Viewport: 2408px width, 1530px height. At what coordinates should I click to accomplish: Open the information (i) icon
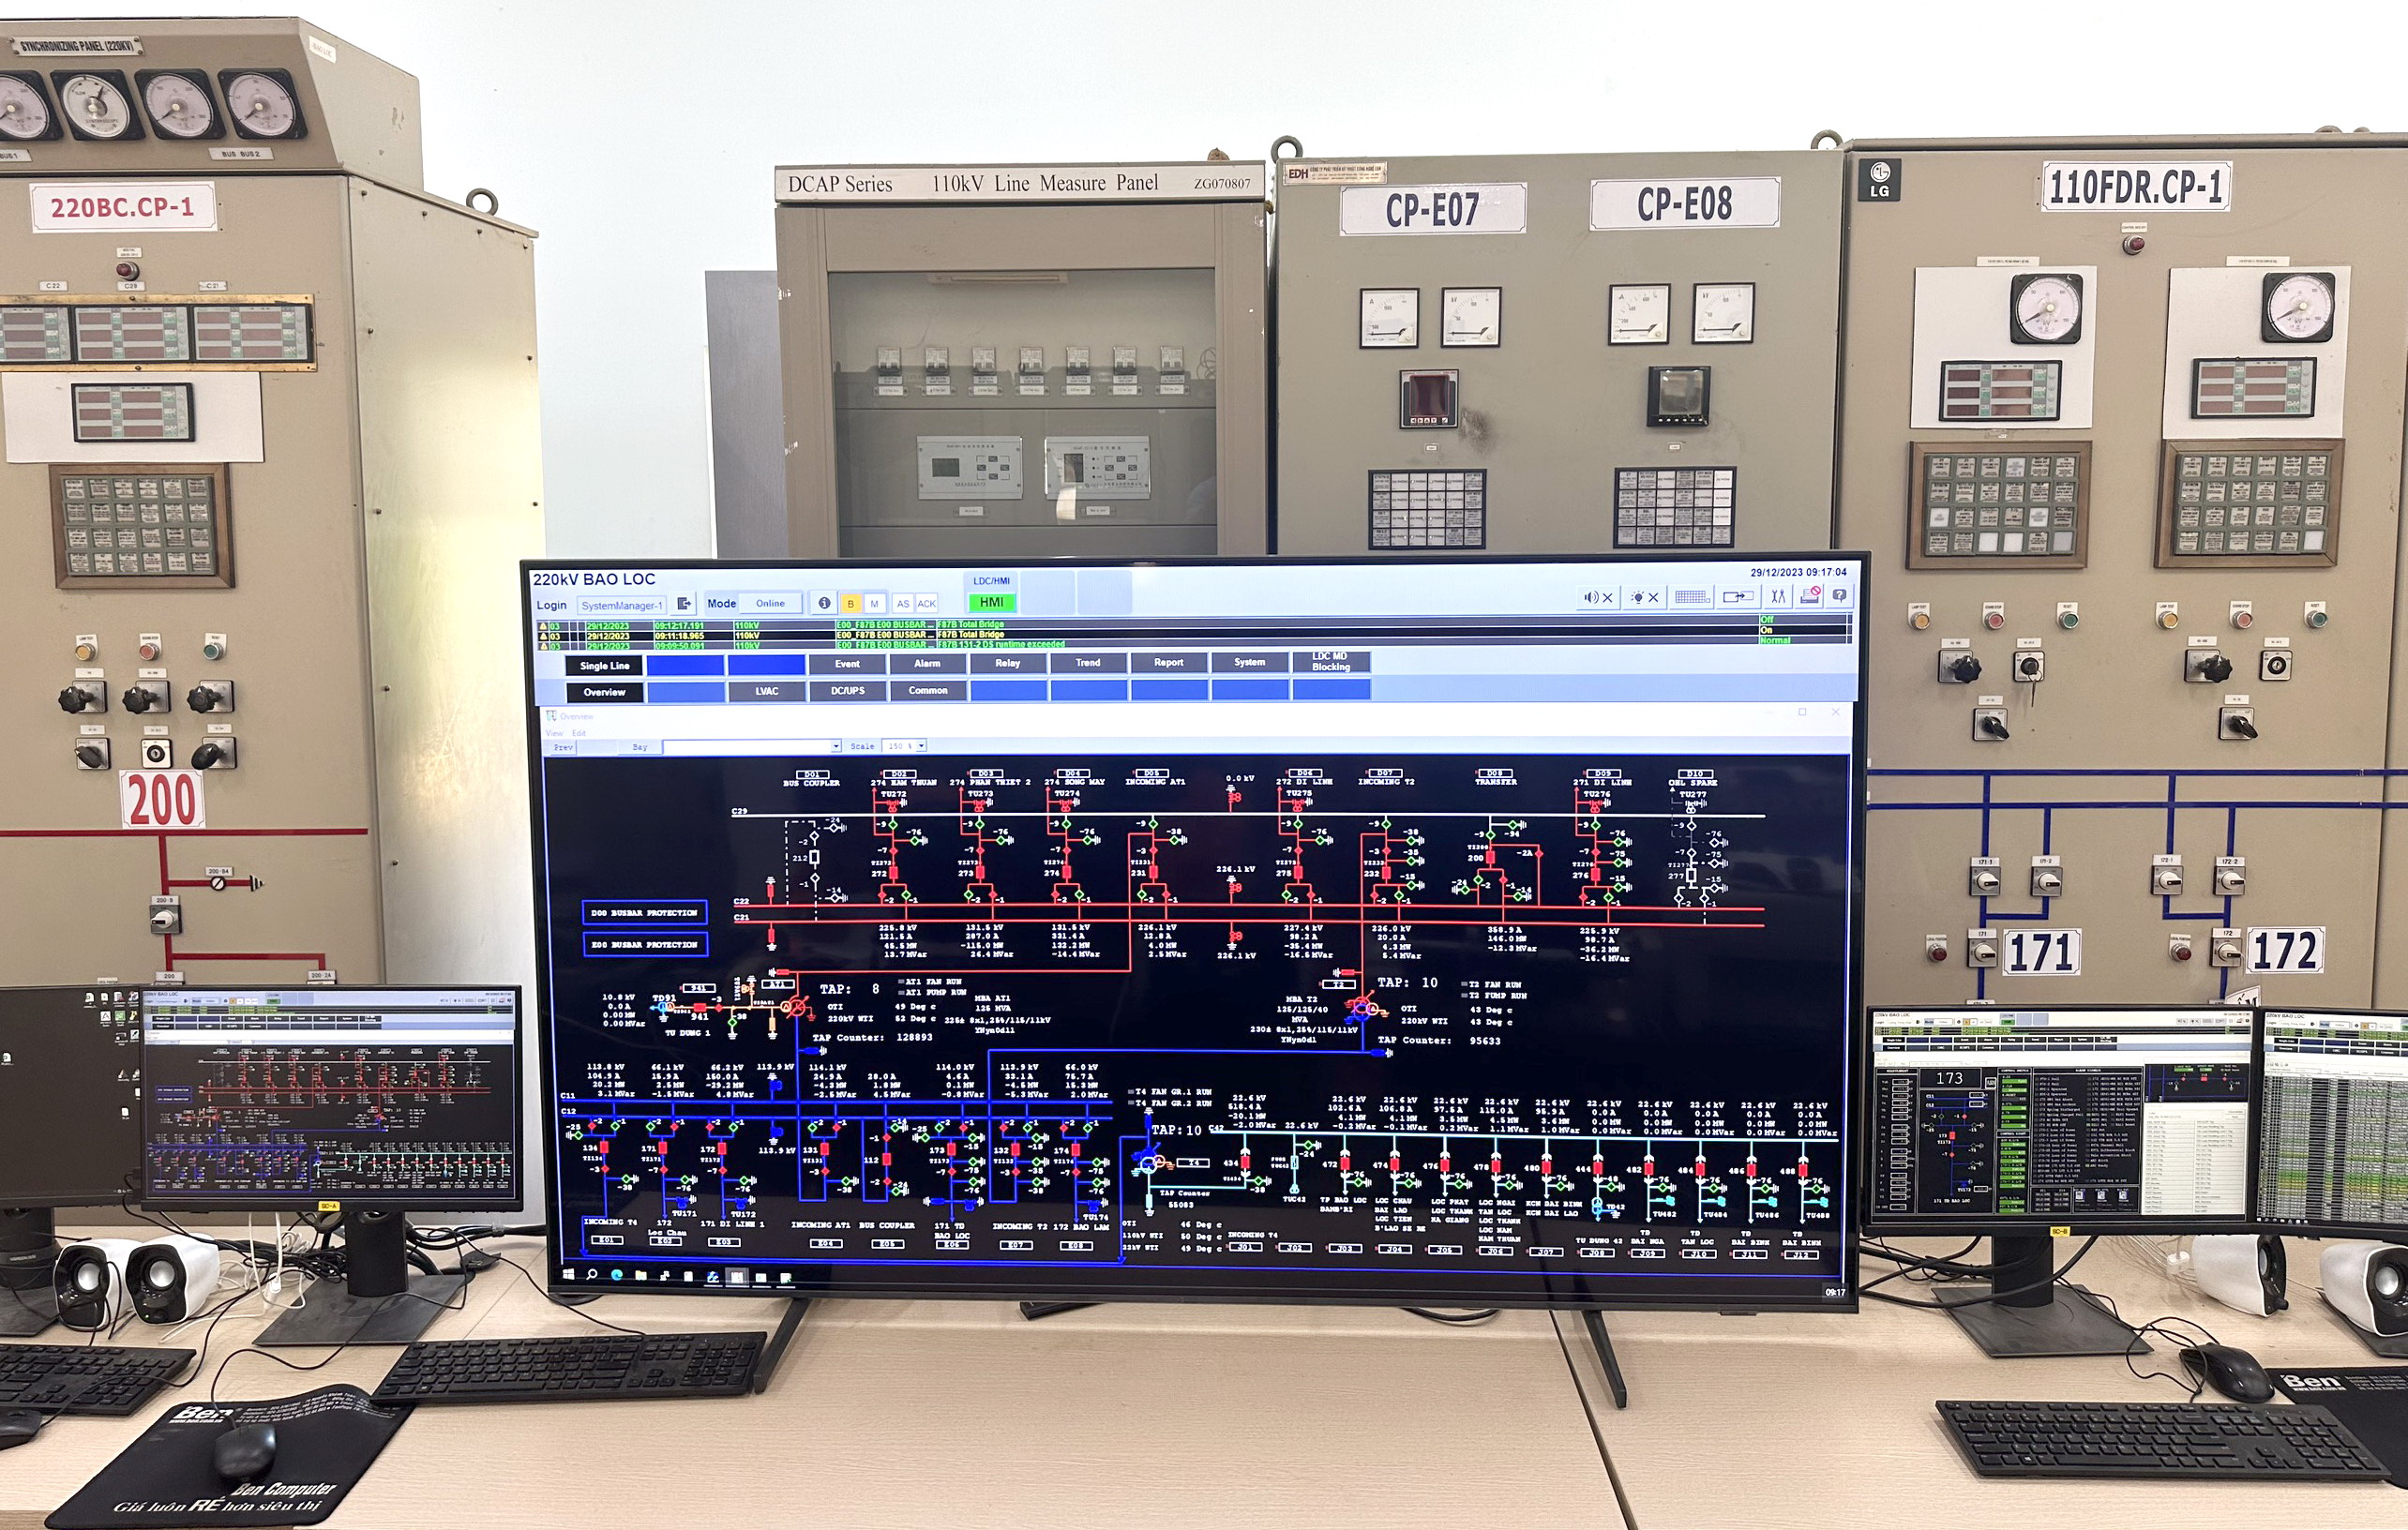pyautogui.click(x=824, y=603)
